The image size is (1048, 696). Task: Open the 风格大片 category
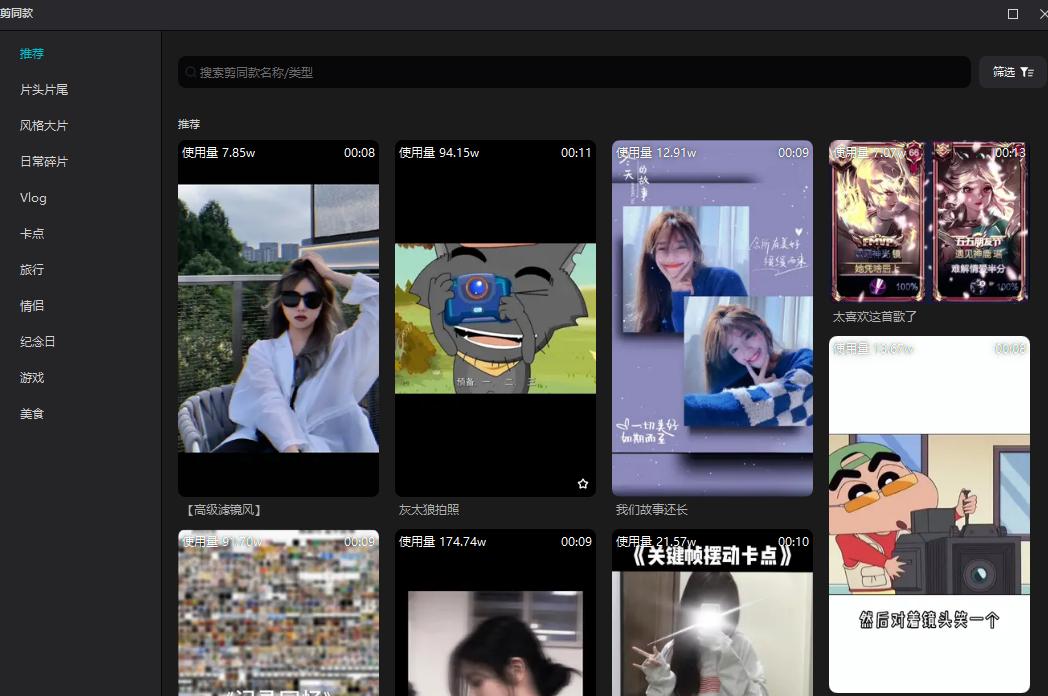click(45, 125)
